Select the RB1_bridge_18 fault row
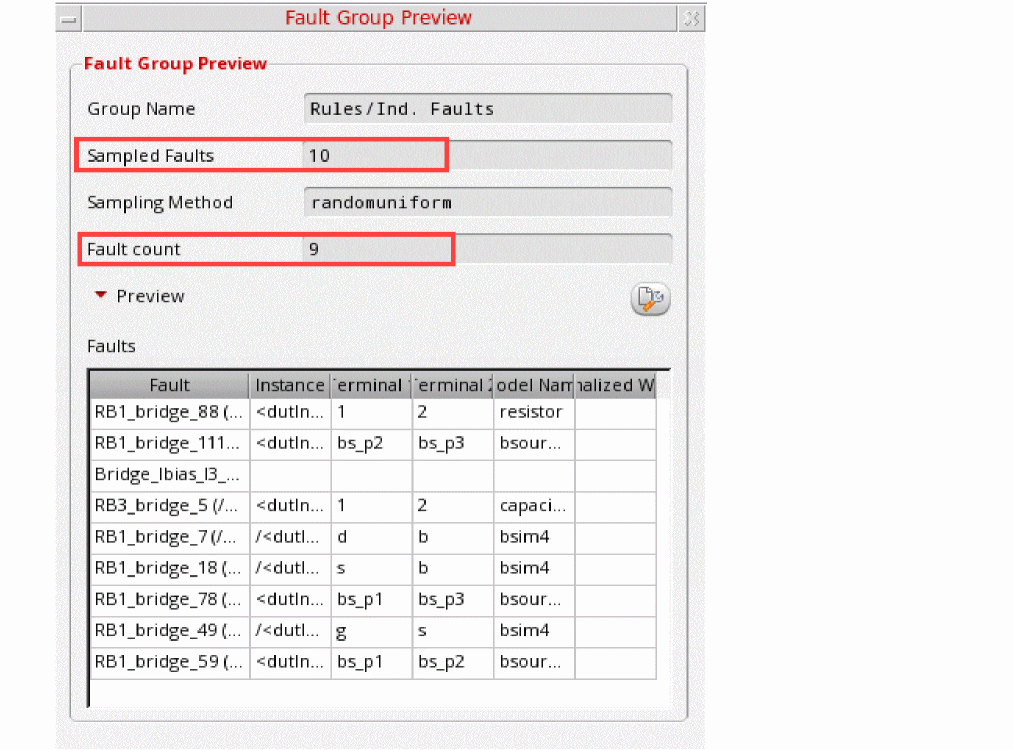This screenshot has height=750, width=1013. 373,568
